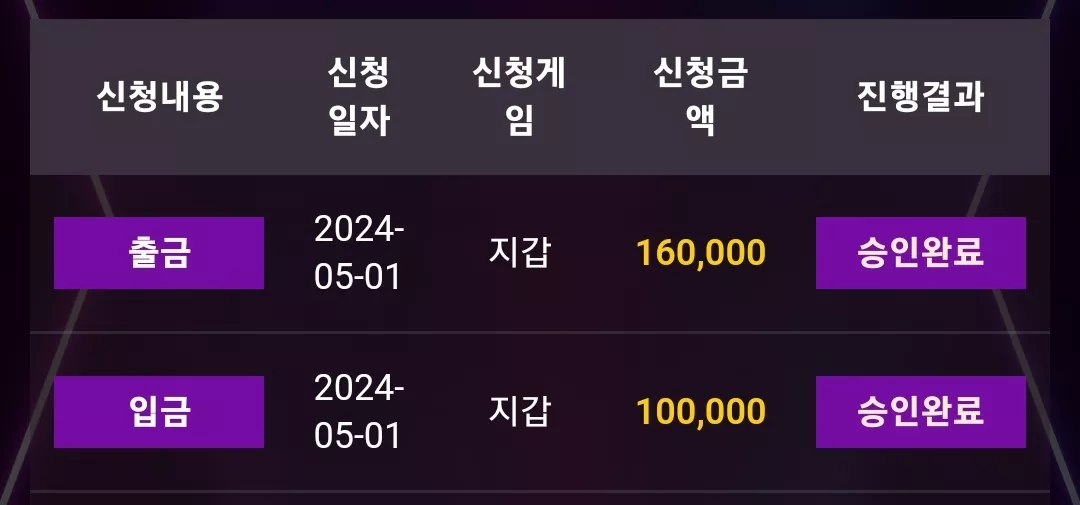Image resolution: width=1080 pixels, height=505 pixels.
Task: Click the 신청내용 column header
Action: (x=159, y=96)
